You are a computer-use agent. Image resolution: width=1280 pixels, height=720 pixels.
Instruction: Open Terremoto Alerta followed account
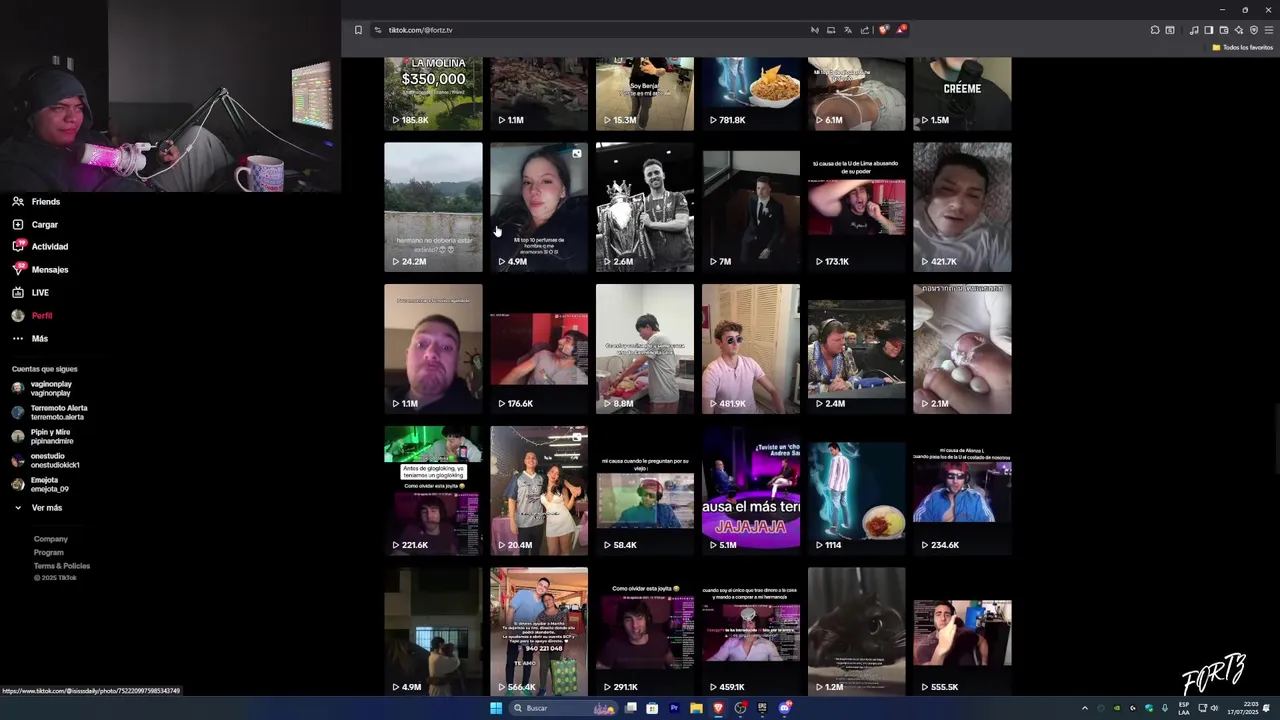[50, 413]
